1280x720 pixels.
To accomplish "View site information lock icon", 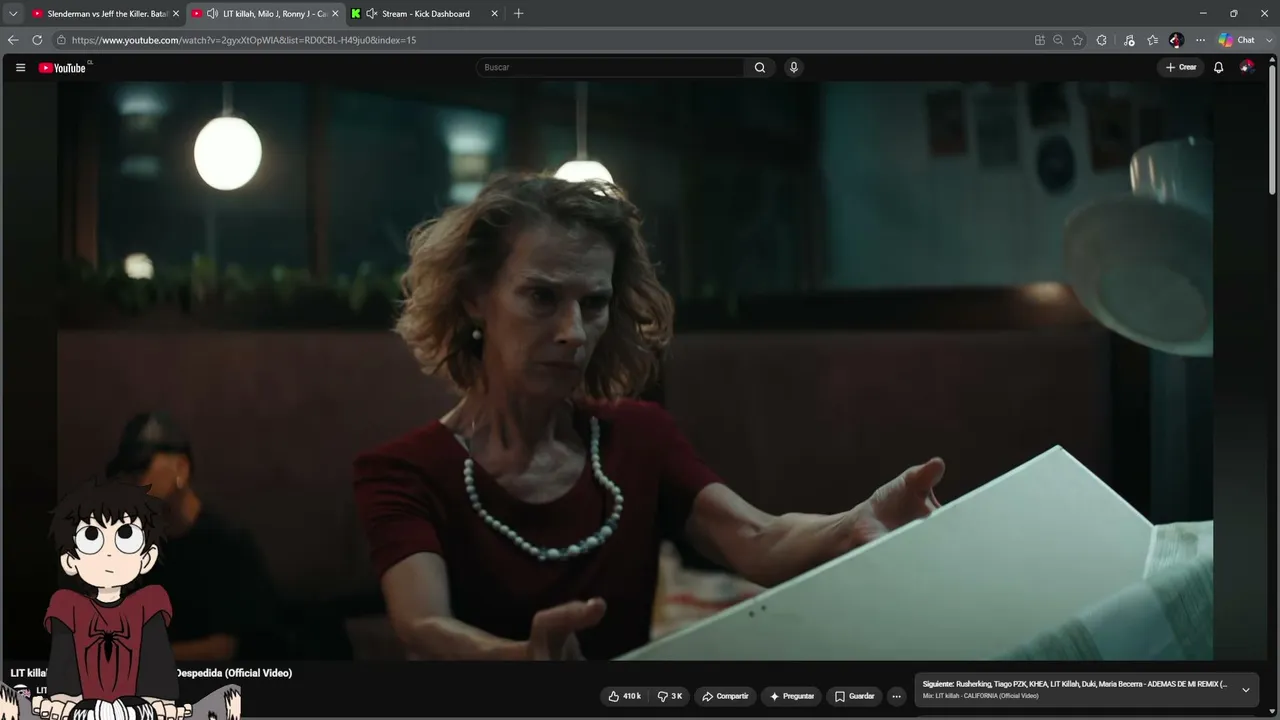I will pos(61,40).
